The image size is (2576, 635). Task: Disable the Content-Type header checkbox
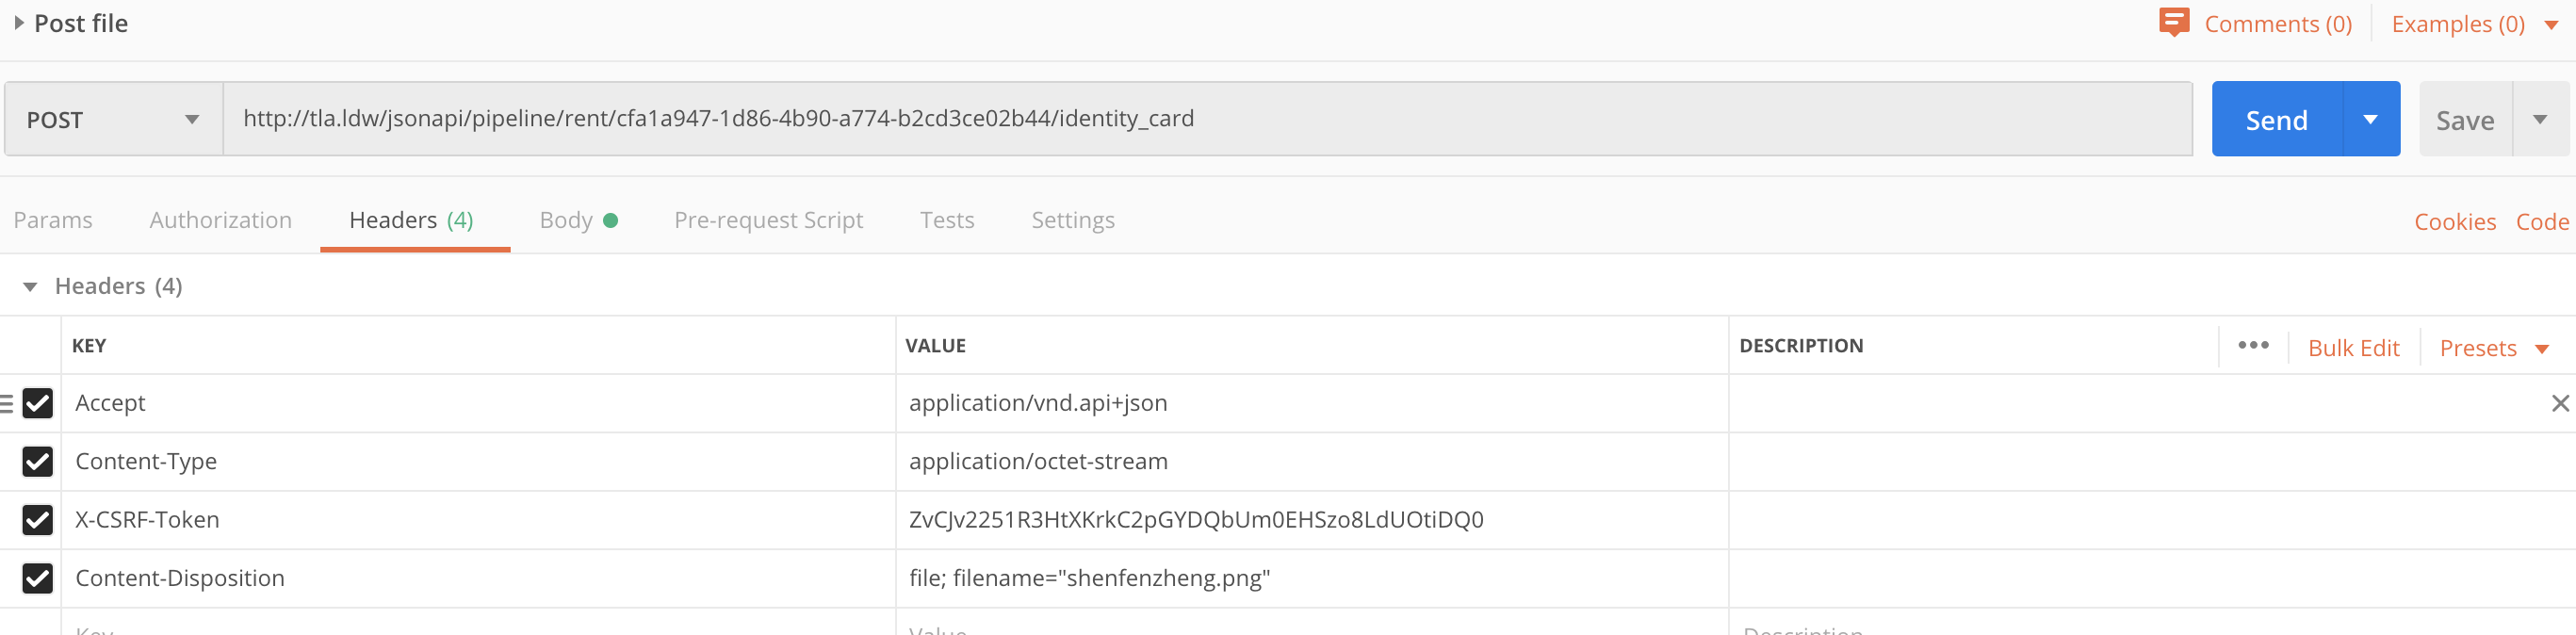[x=38, y=461]
